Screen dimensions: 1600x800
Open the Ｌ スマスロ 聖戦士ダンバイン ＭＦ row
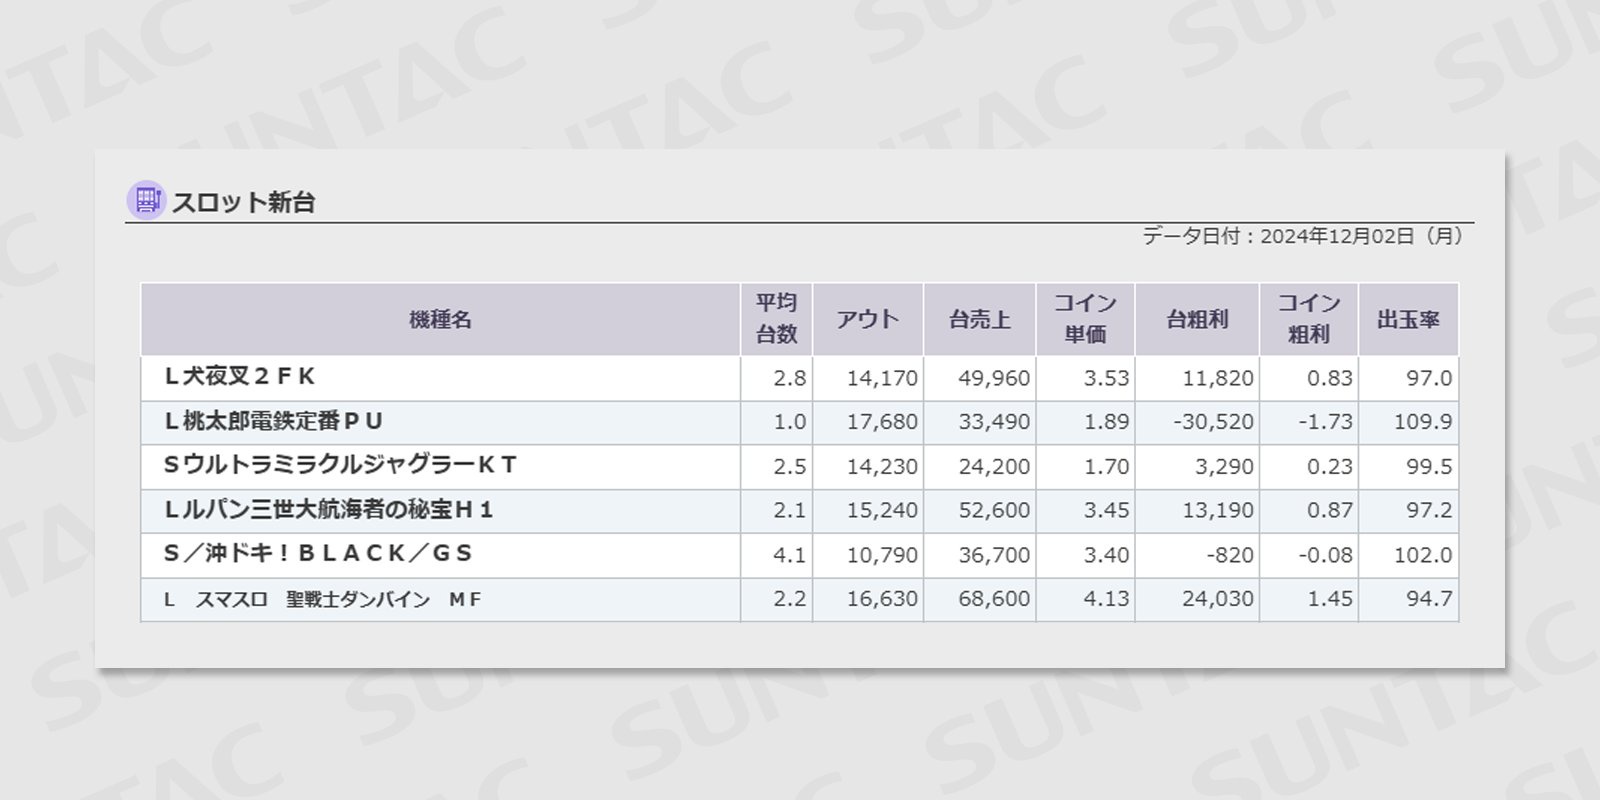[x=800, y=599]
